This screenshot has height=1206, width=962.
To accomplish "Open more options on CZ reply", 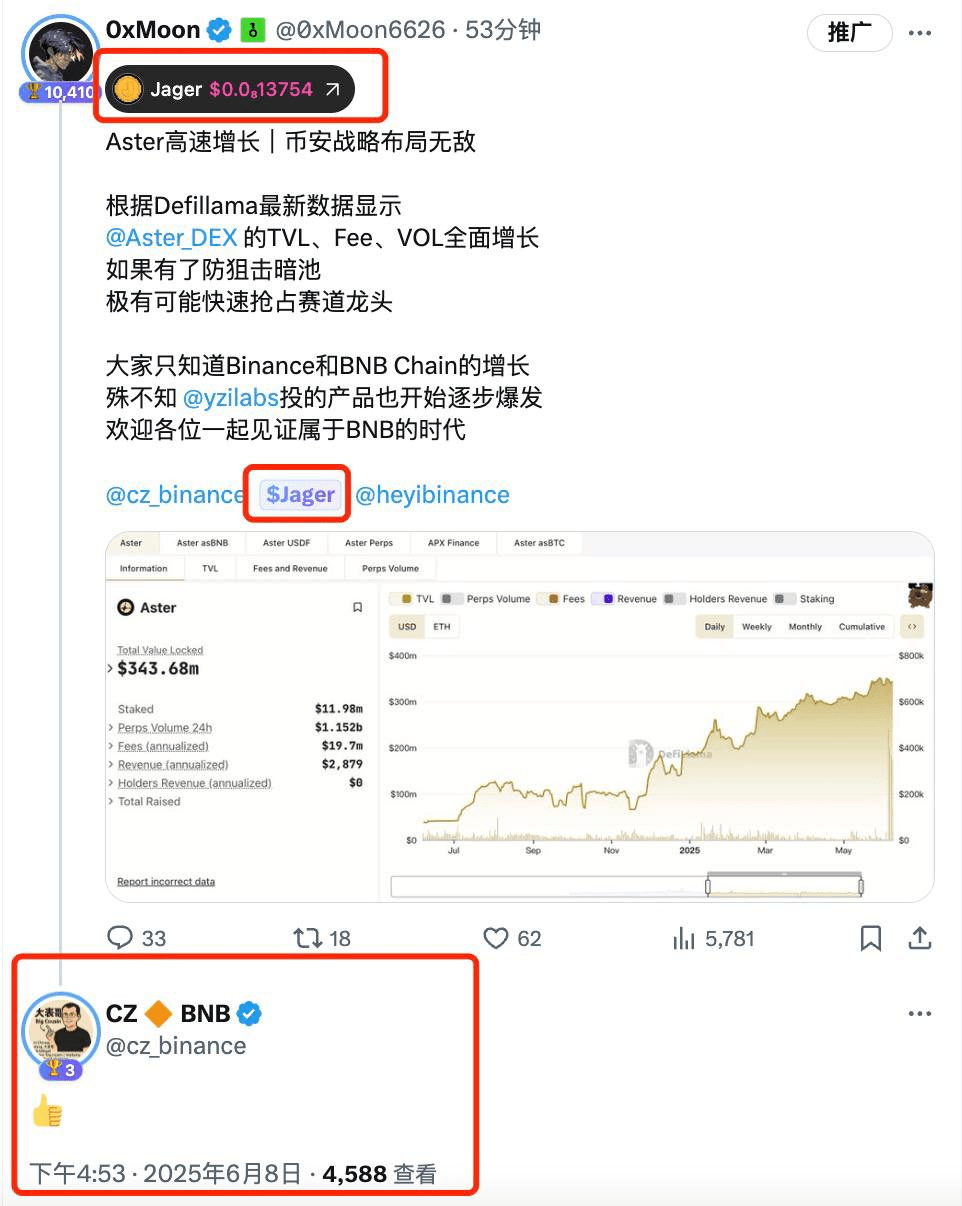I will (x=920, y=1013).
